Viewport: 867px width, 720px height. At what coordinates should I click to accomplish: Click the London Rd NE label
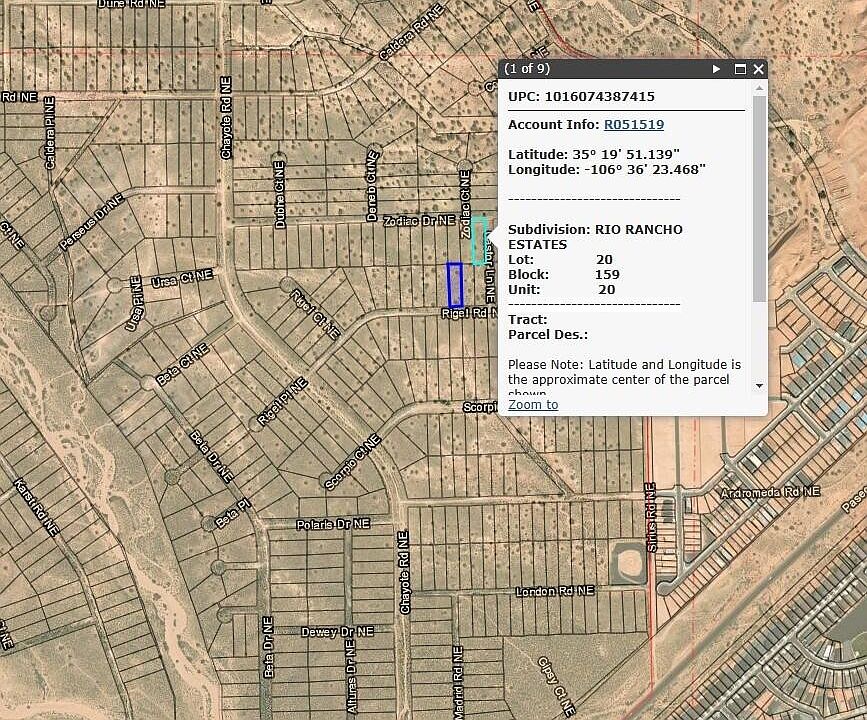pos(554,592)
